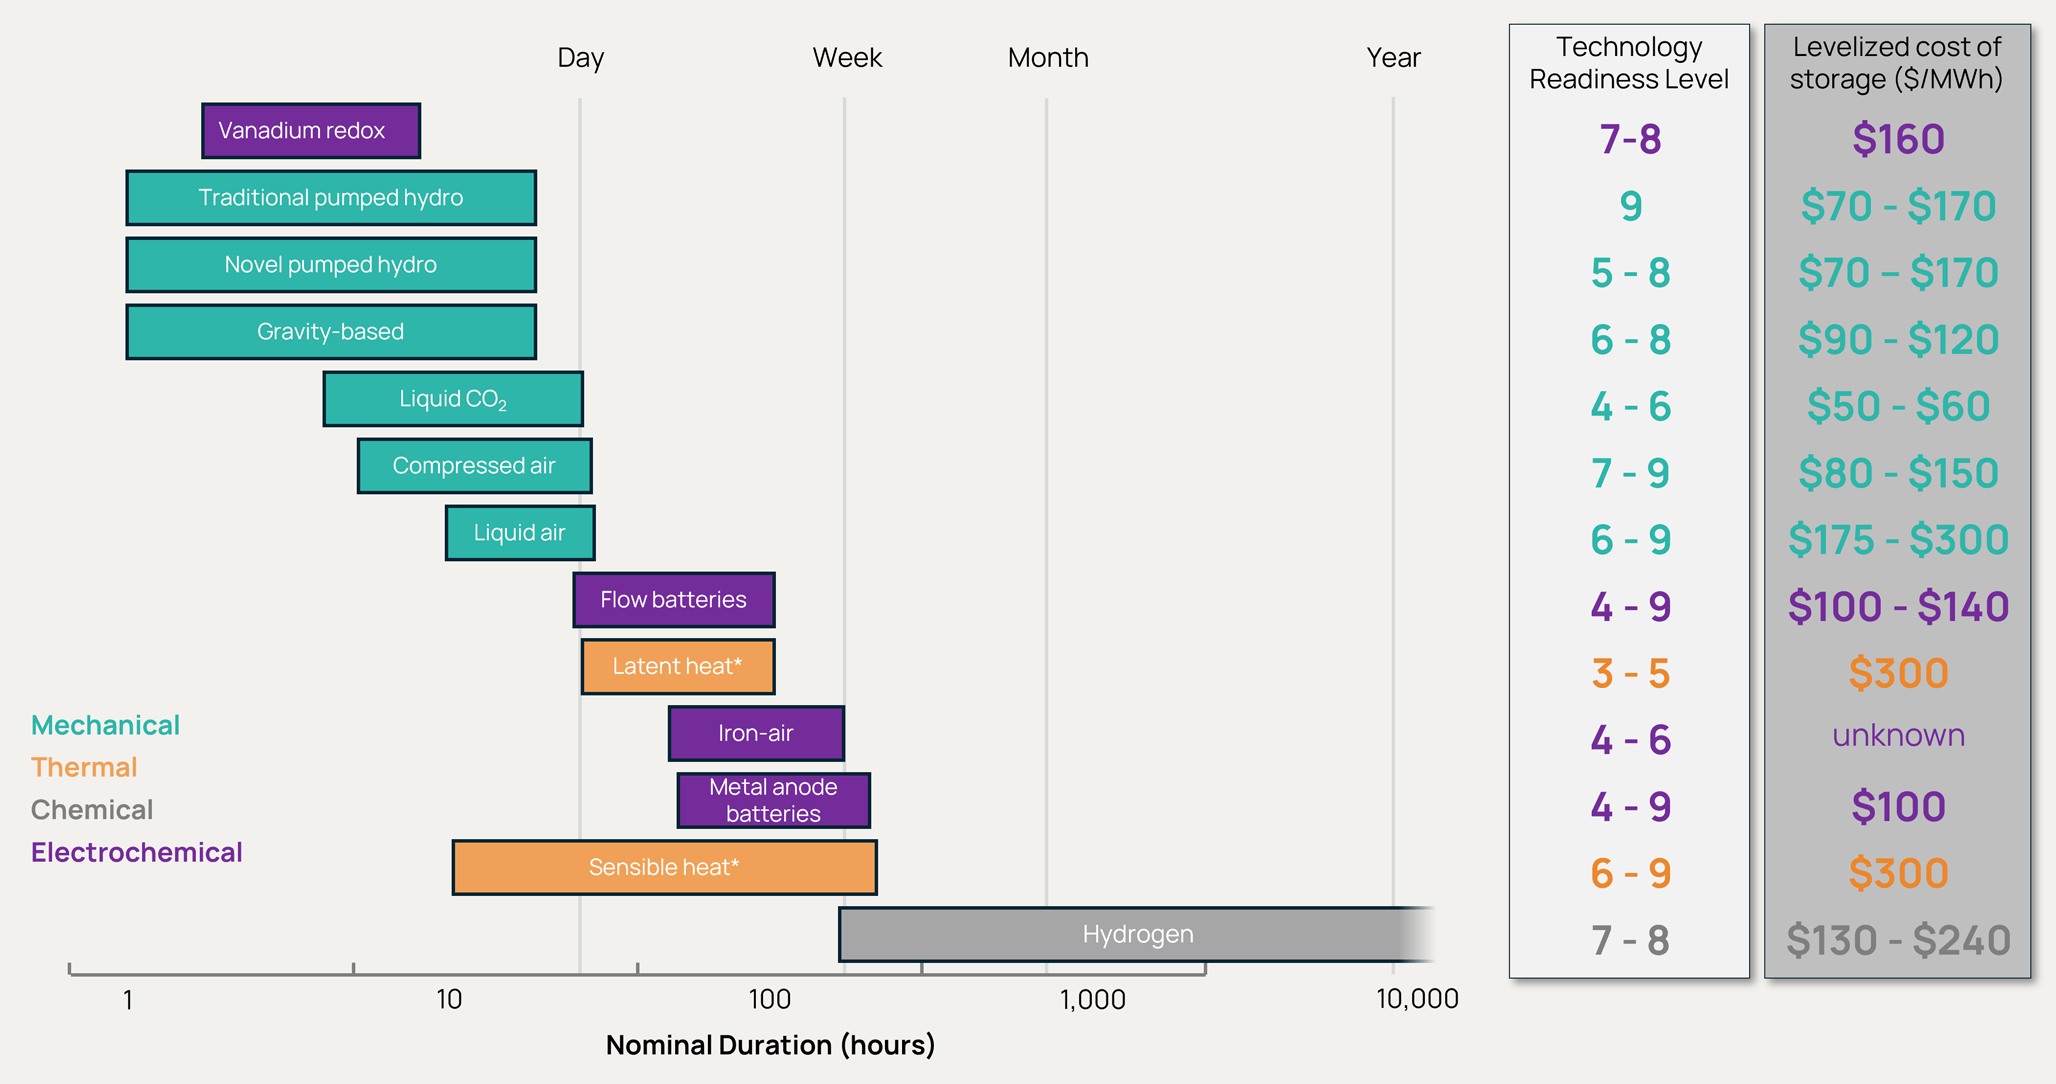Click the readiness level value 9
The image size is (2056, 1084).
coord(1631,207)
